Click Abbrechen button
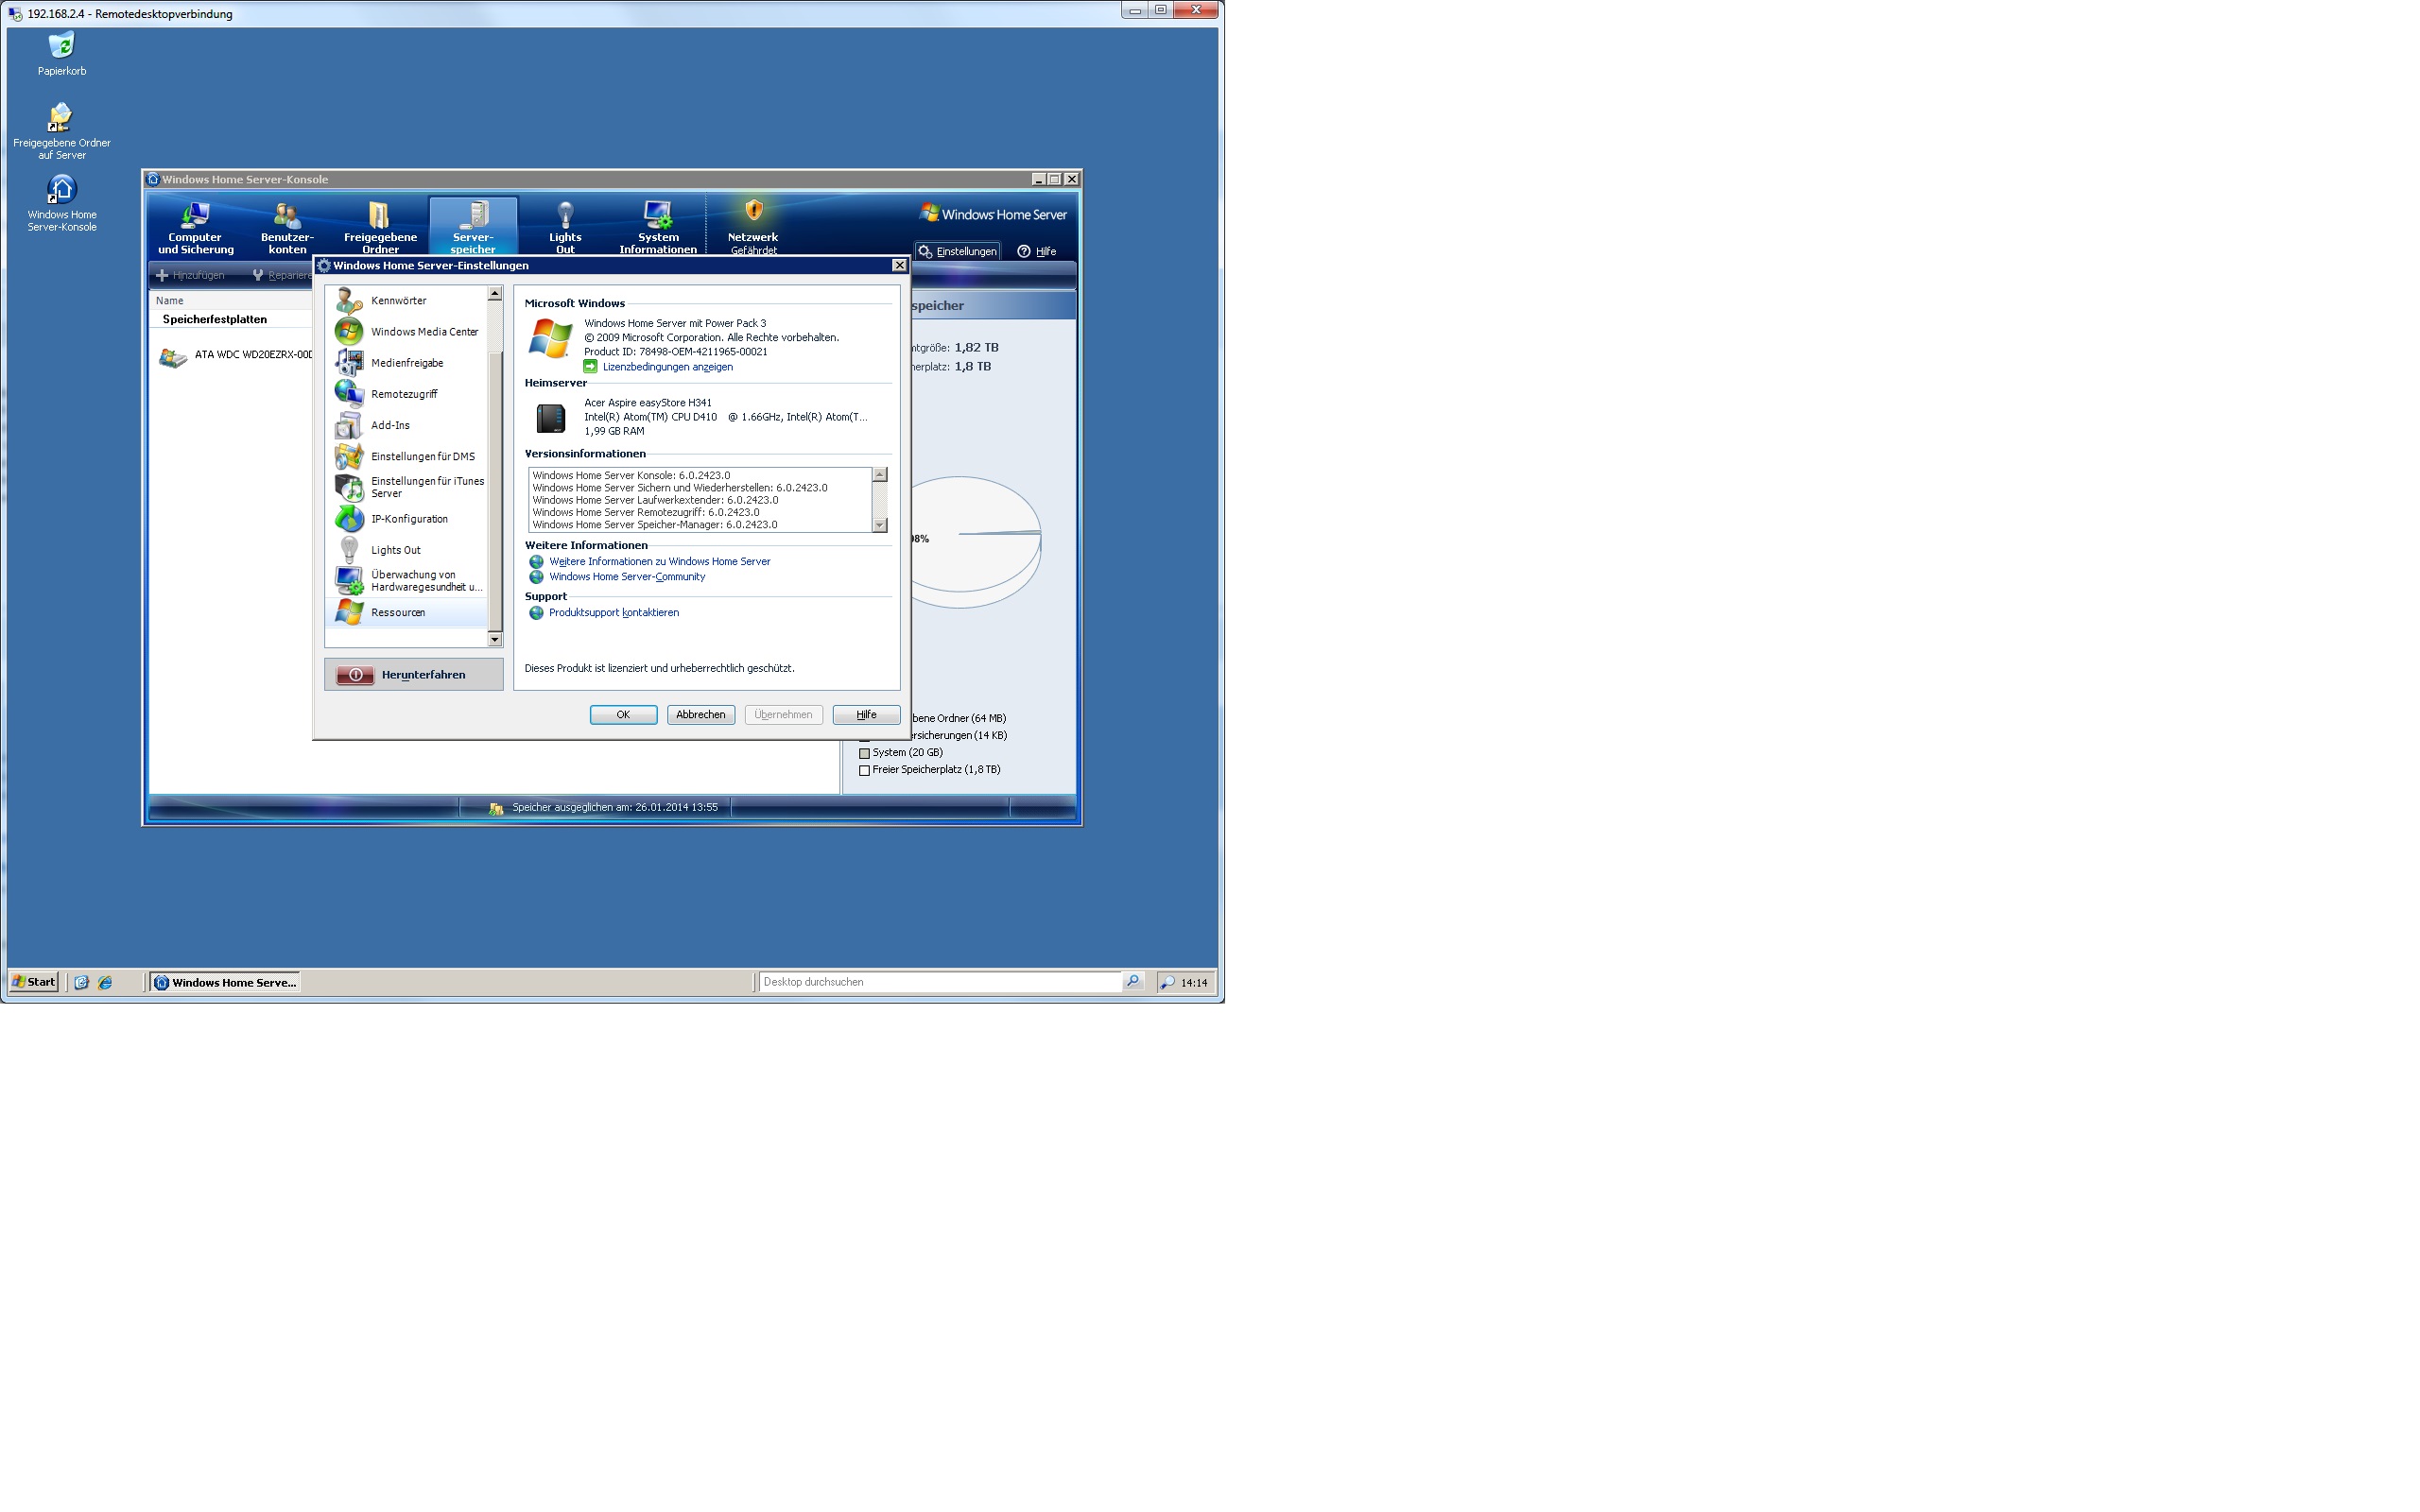Screen dimensions: 2420x1512 701,715
